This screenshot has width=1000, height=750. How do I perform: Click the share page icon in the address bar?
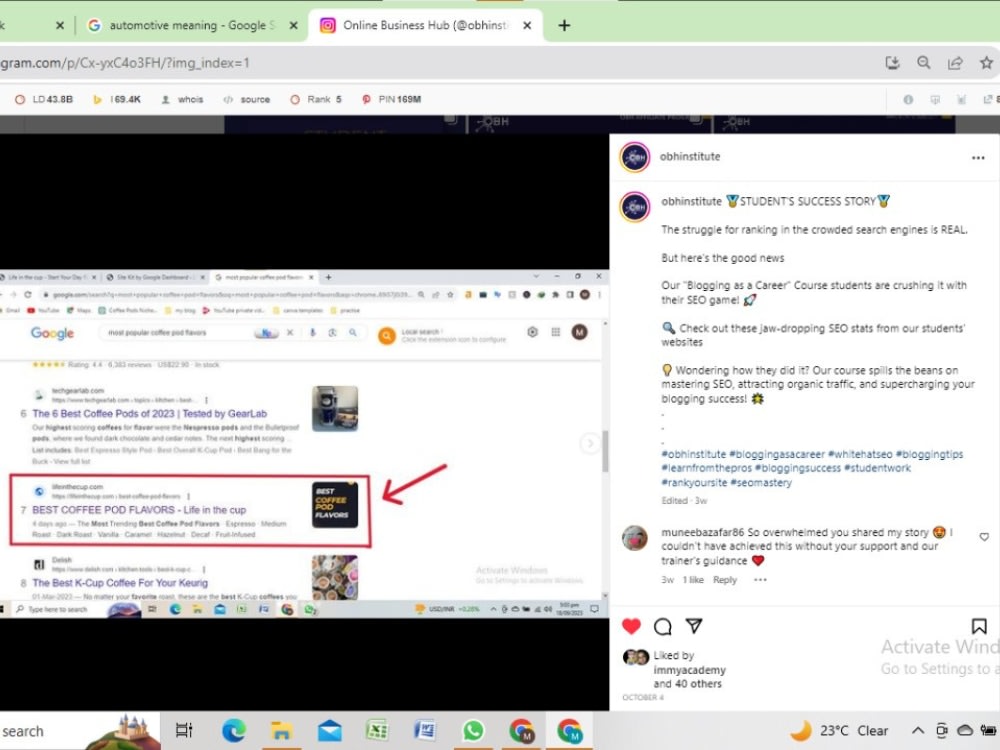pos(955,62)
